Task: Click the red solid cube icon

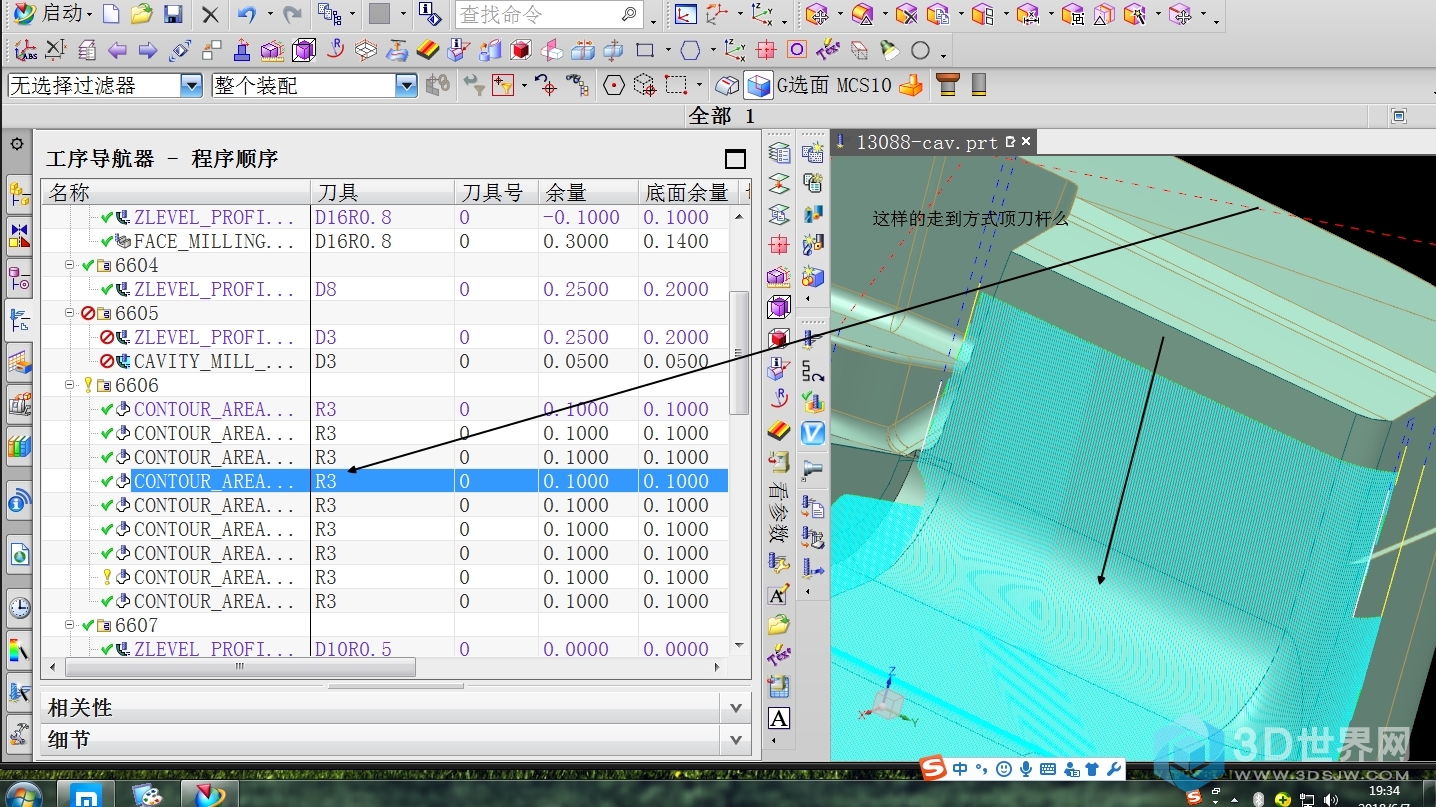Action: pyautogui.click(x=520, y=50)
